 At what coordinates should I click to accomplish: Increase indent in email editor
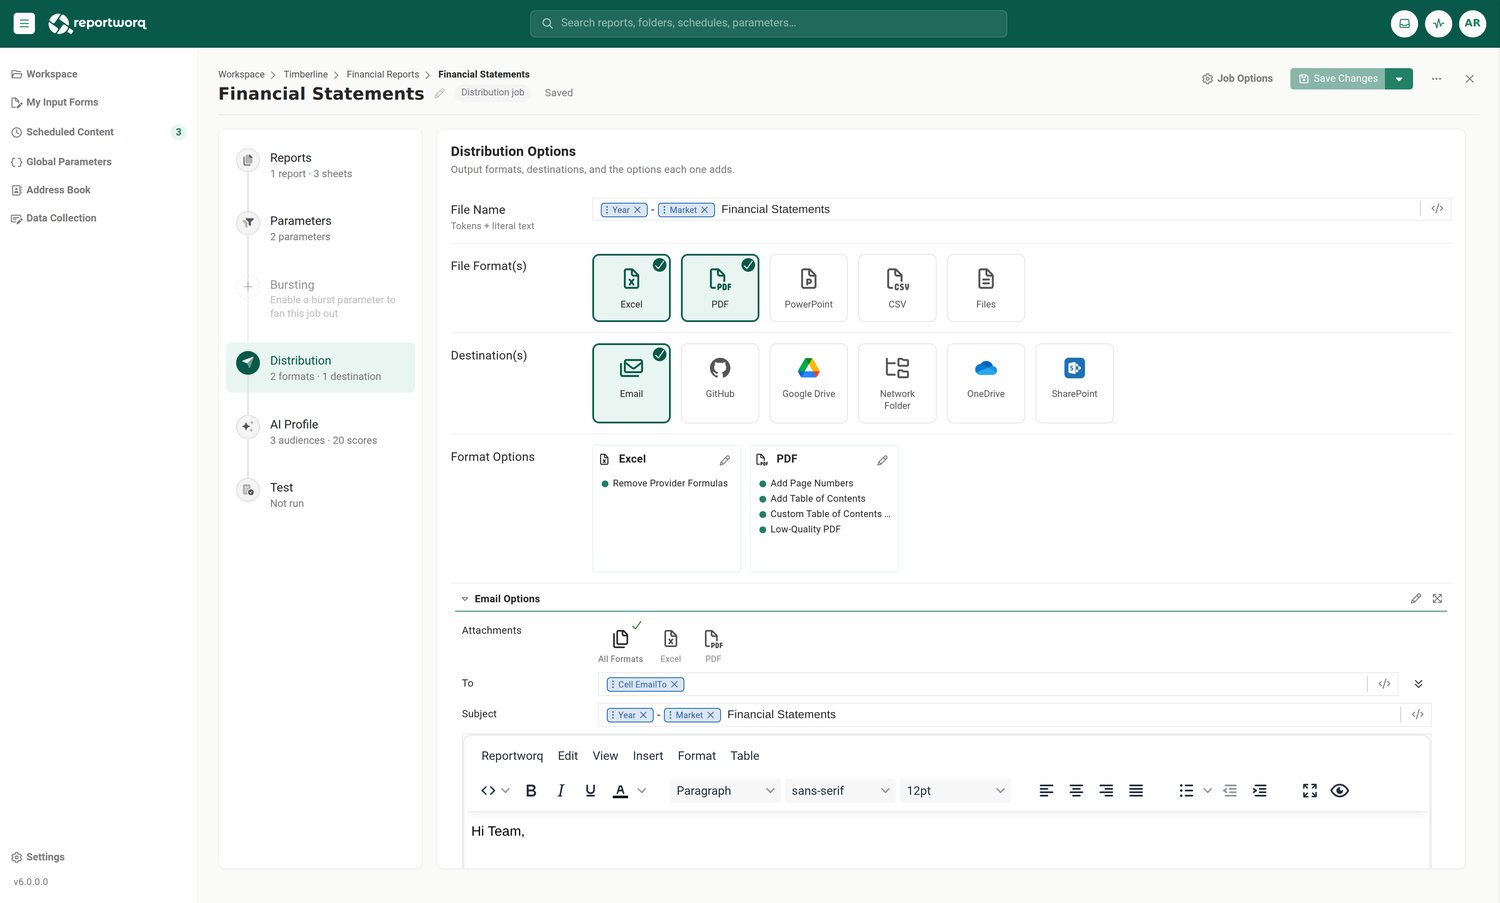pyautogui.click(x=1260, y=791)
